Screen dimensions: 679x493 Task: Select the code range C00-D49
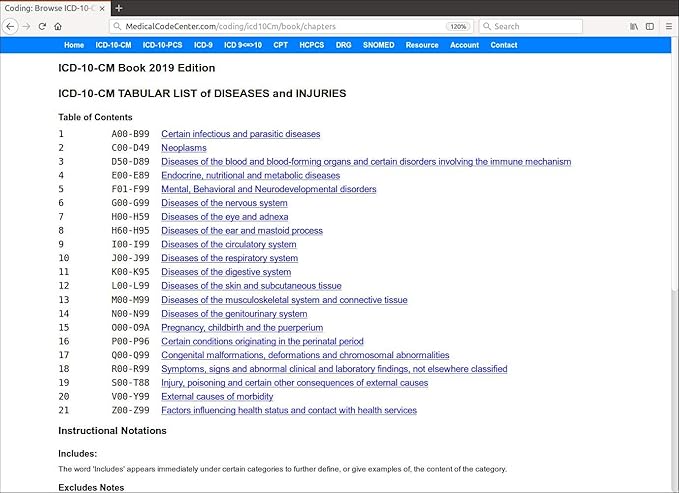(x=130, y=148)
